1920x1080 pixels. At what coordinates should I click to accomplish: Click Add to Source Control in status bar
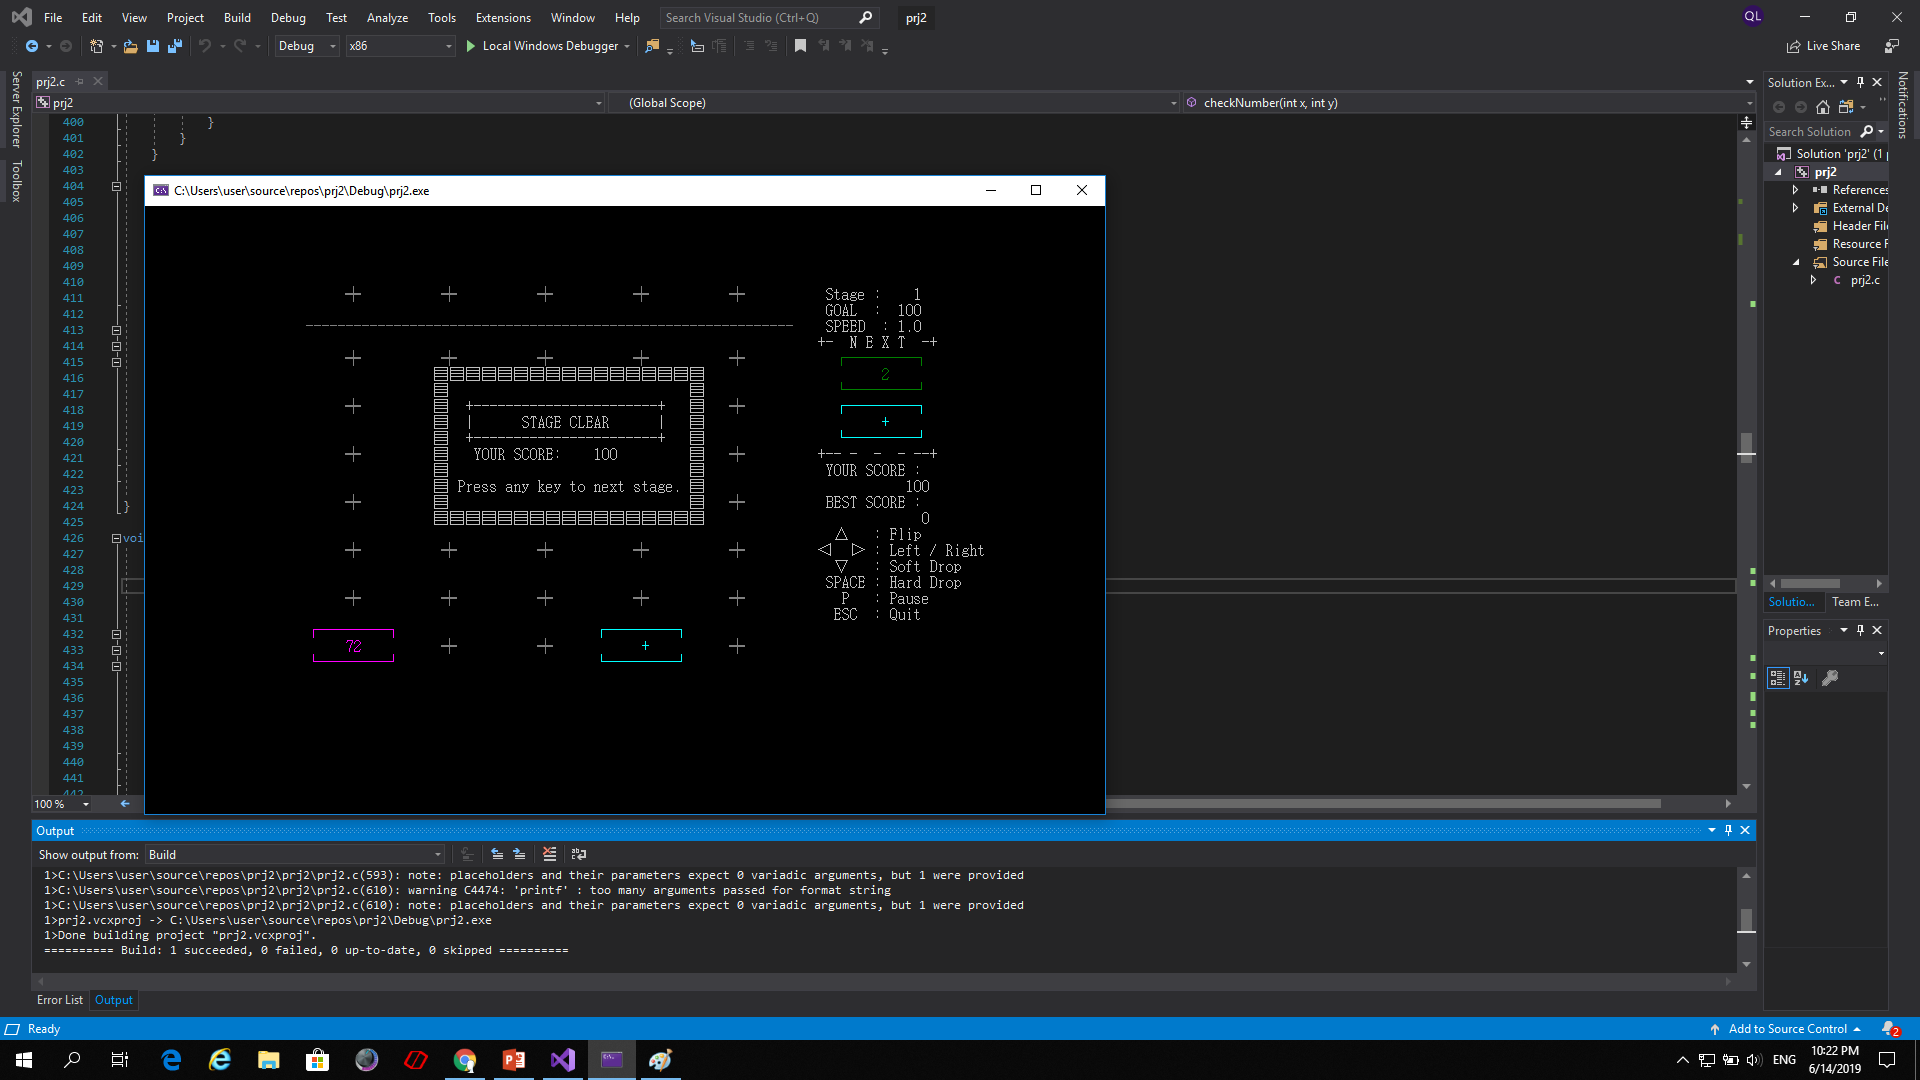point(1787,1029)
